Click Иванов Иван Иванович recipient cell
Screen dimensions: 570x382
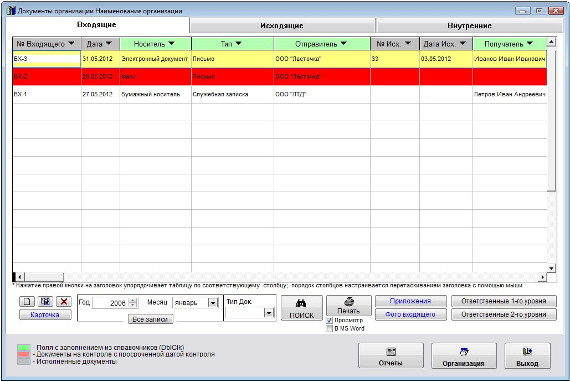click(510, 59)
